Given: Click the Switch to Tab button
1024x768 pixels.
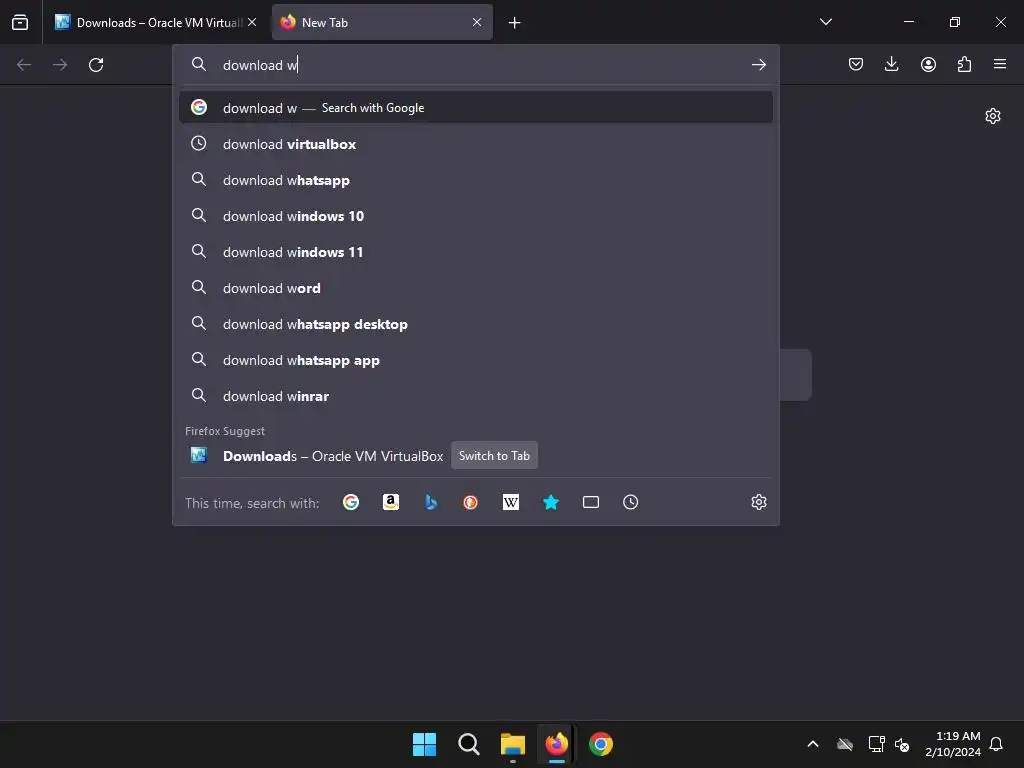Looking at the screenshot, I should pos(494,456).
